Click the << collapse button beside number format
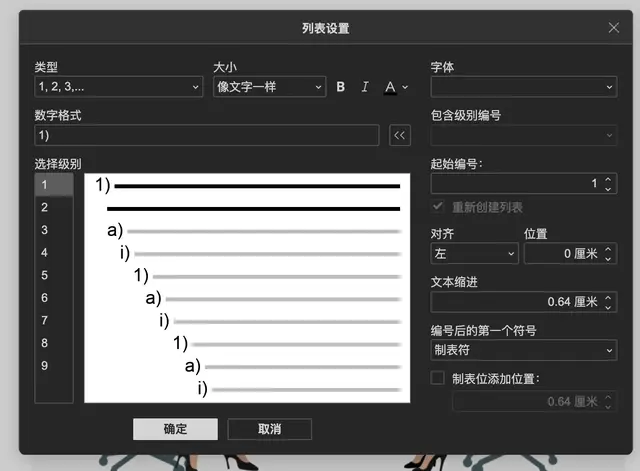640x471 pixels. [x=400, y=135]
